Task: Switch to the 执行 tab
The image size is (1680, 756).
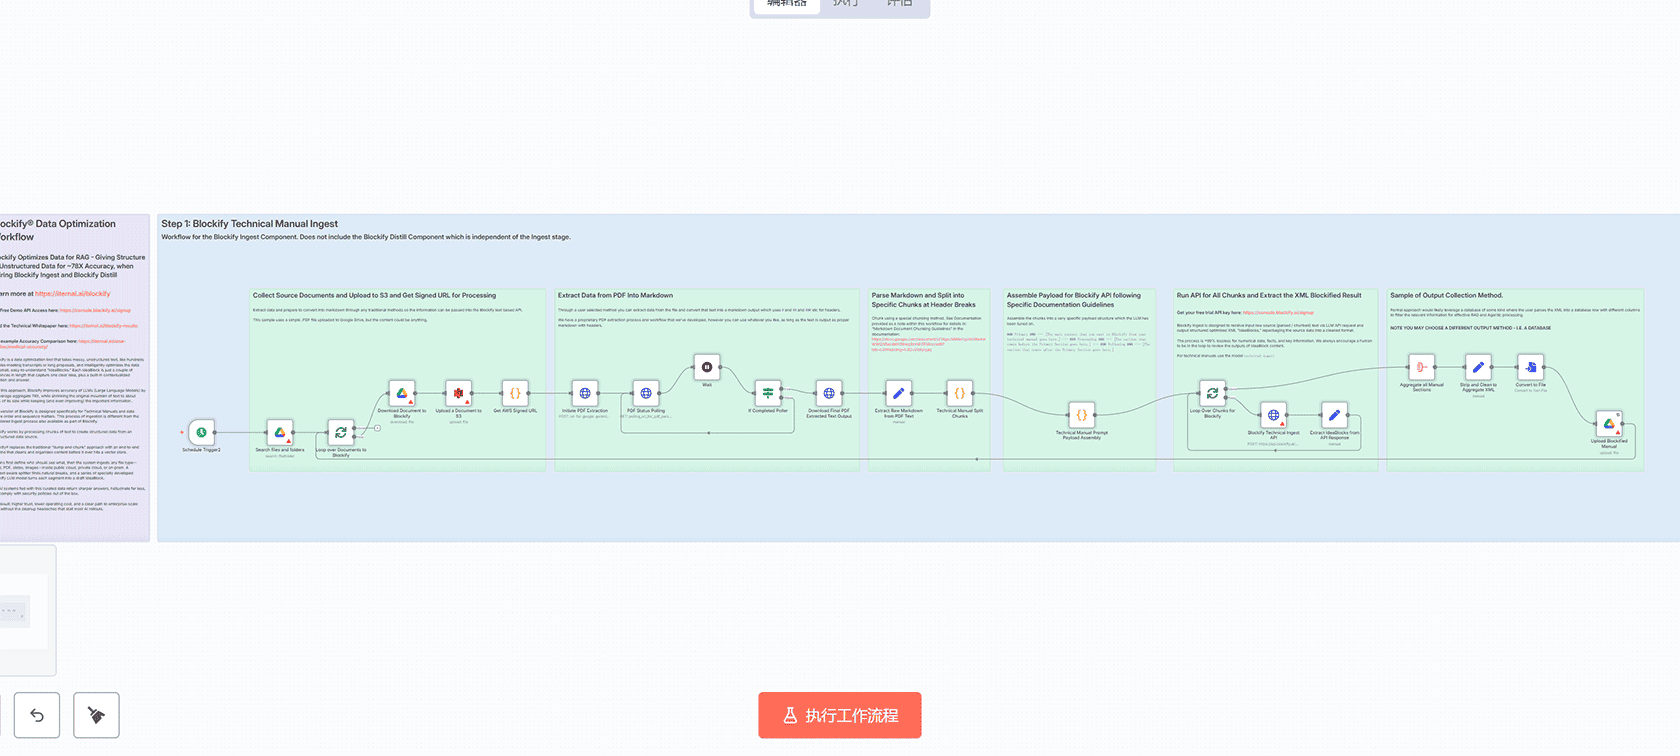Action: pos(845,5)
